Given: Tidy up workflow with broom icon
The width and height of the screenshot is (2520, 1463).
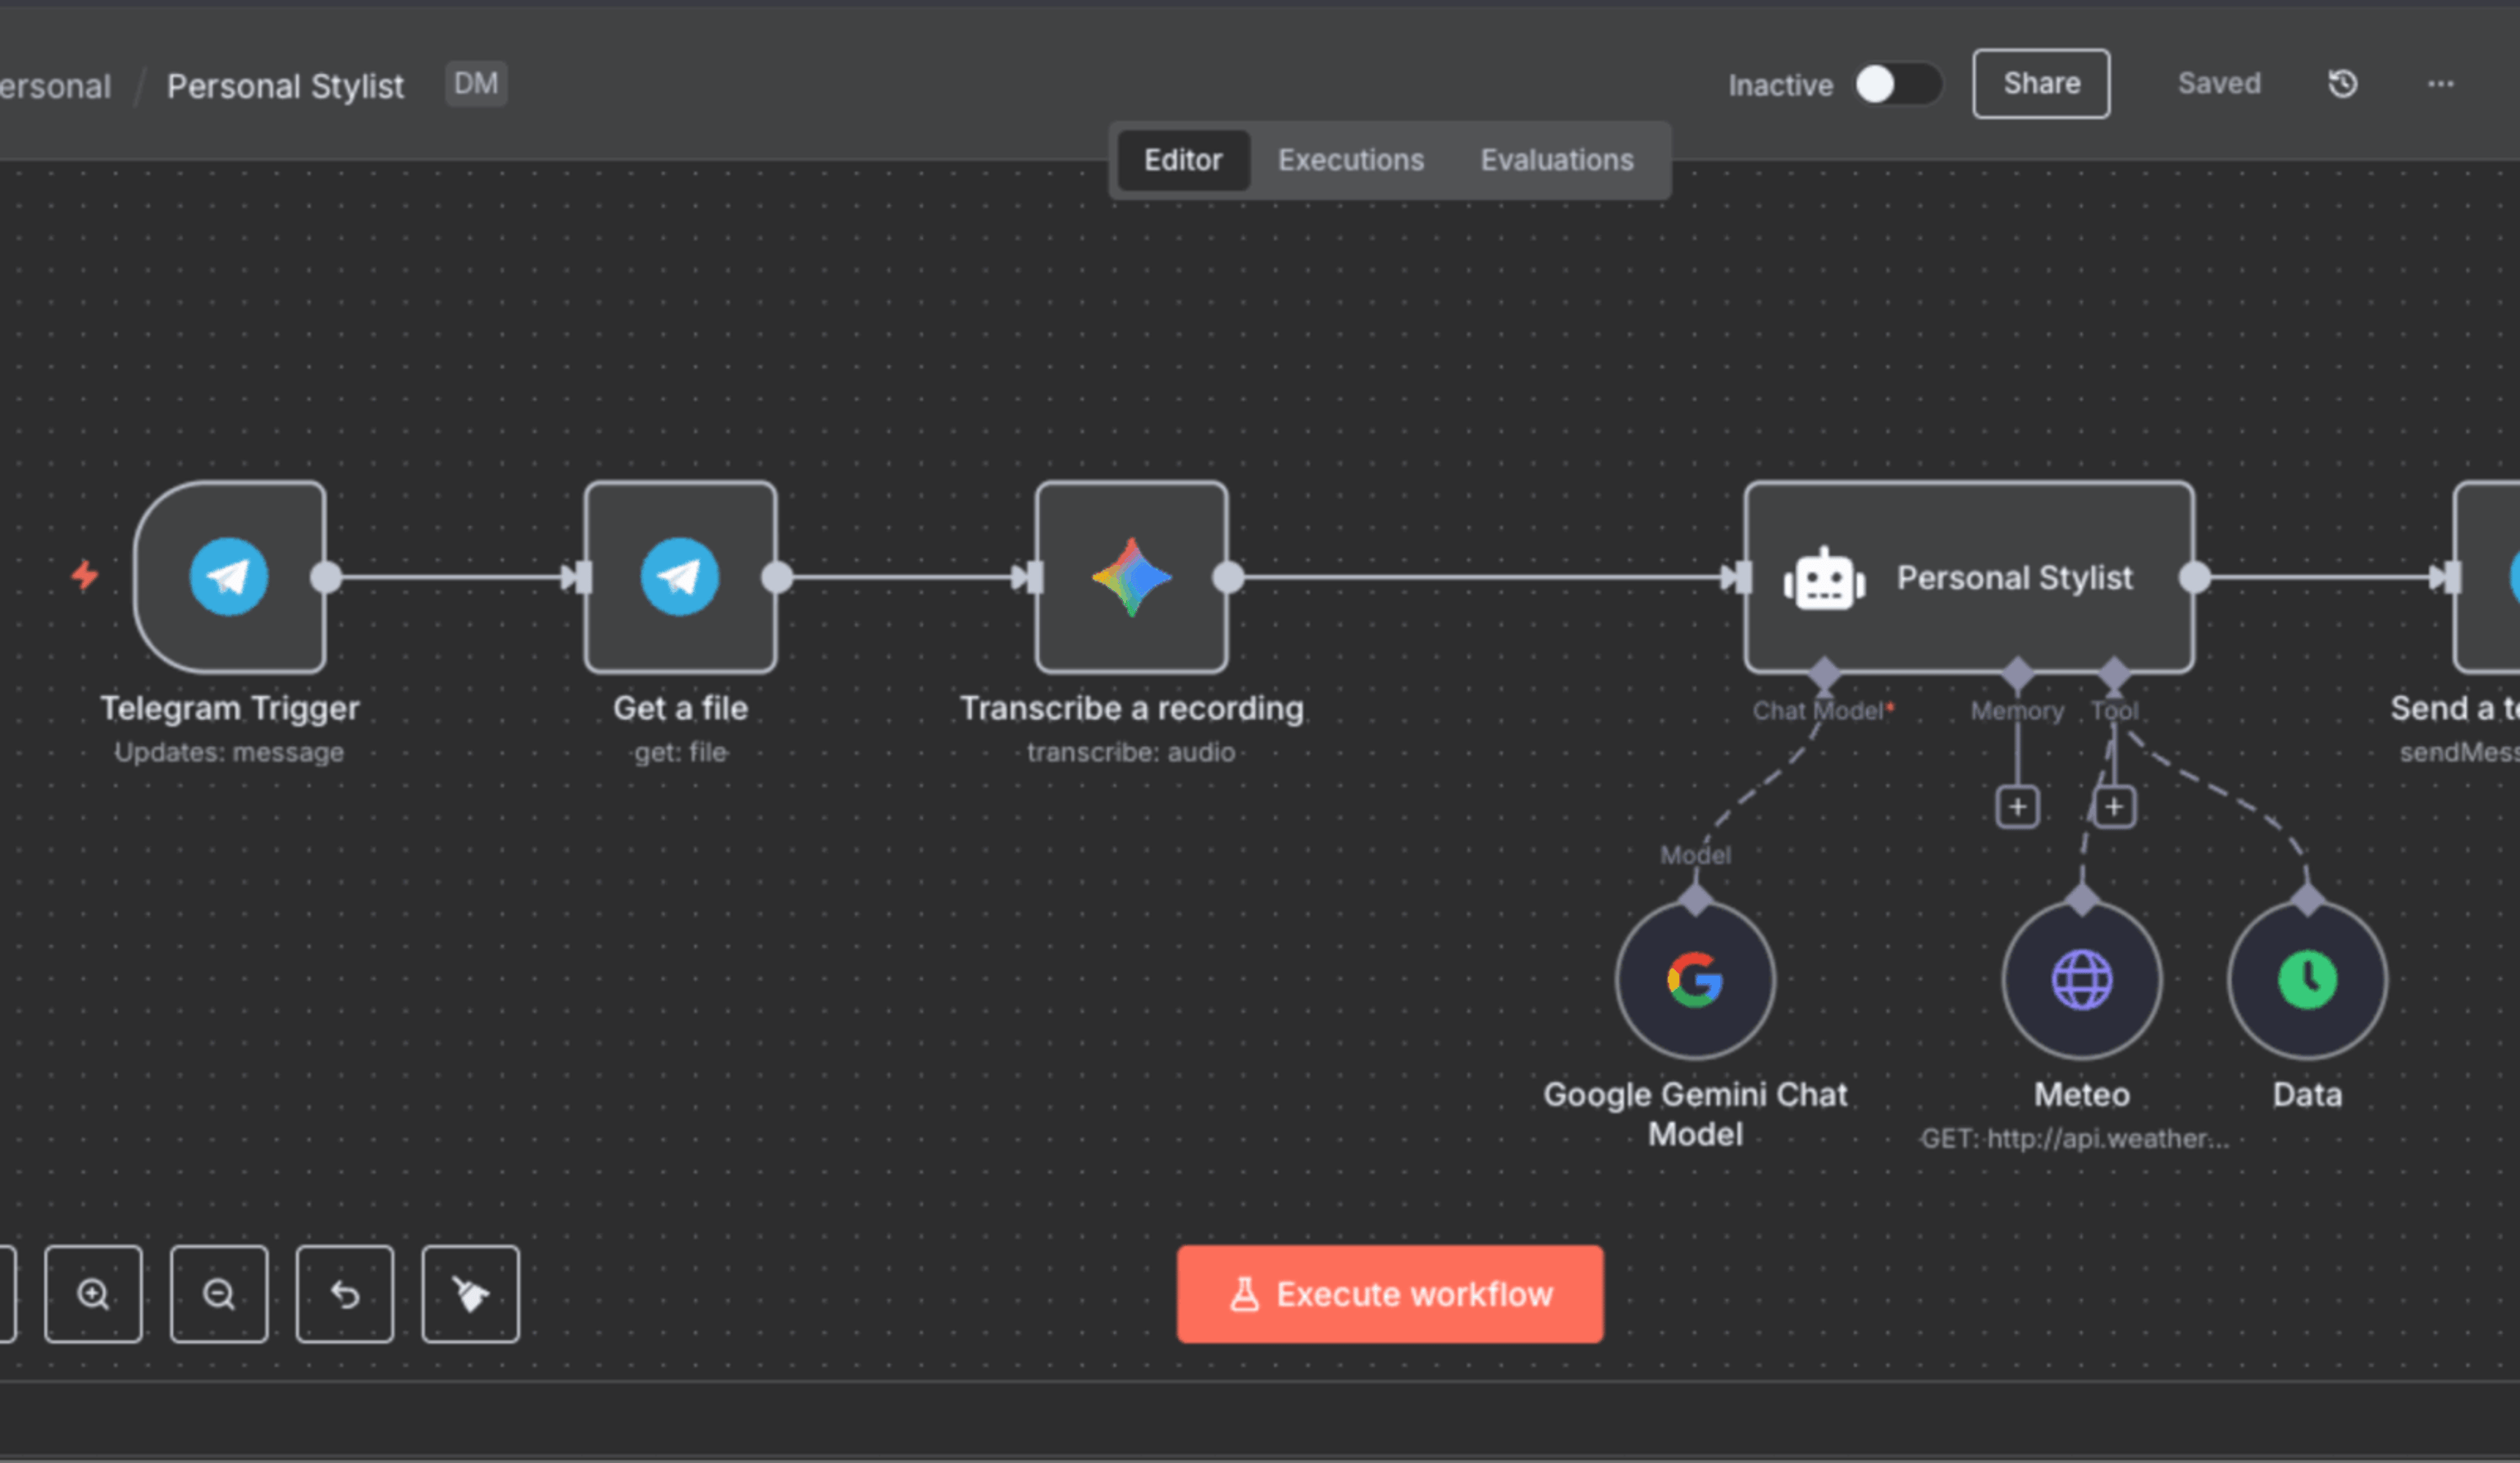Looking at the screenshot, I should coord(471,1294).
